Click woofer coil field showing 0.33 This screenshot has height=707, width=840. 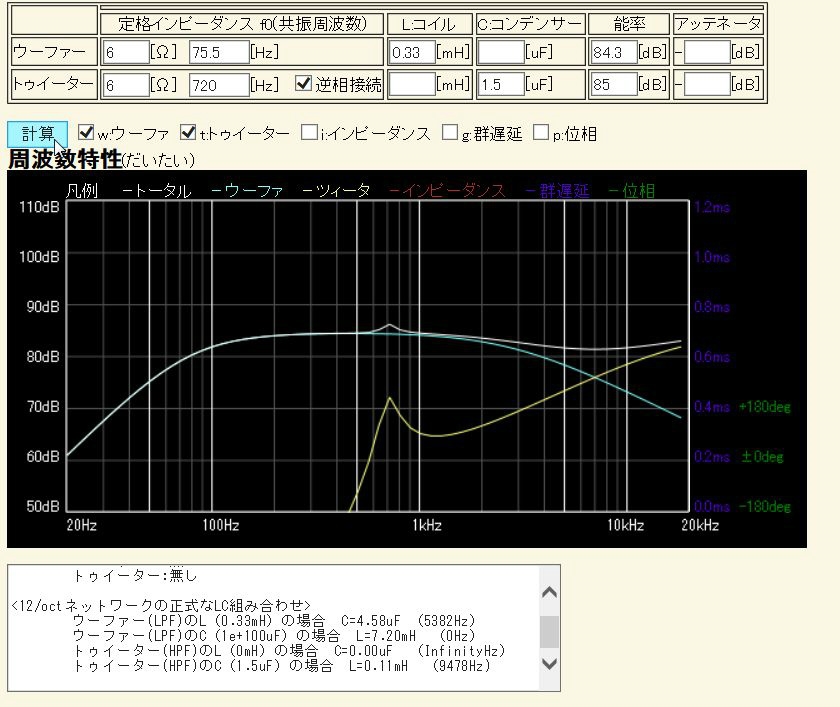tap(412, 52)
